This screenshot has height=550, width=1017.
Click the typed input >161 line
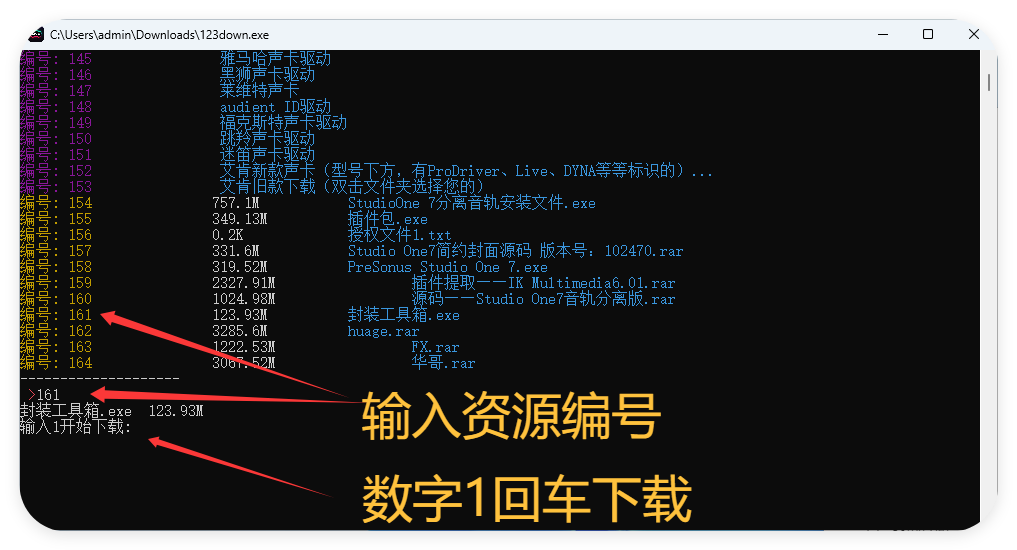(43, 395)
